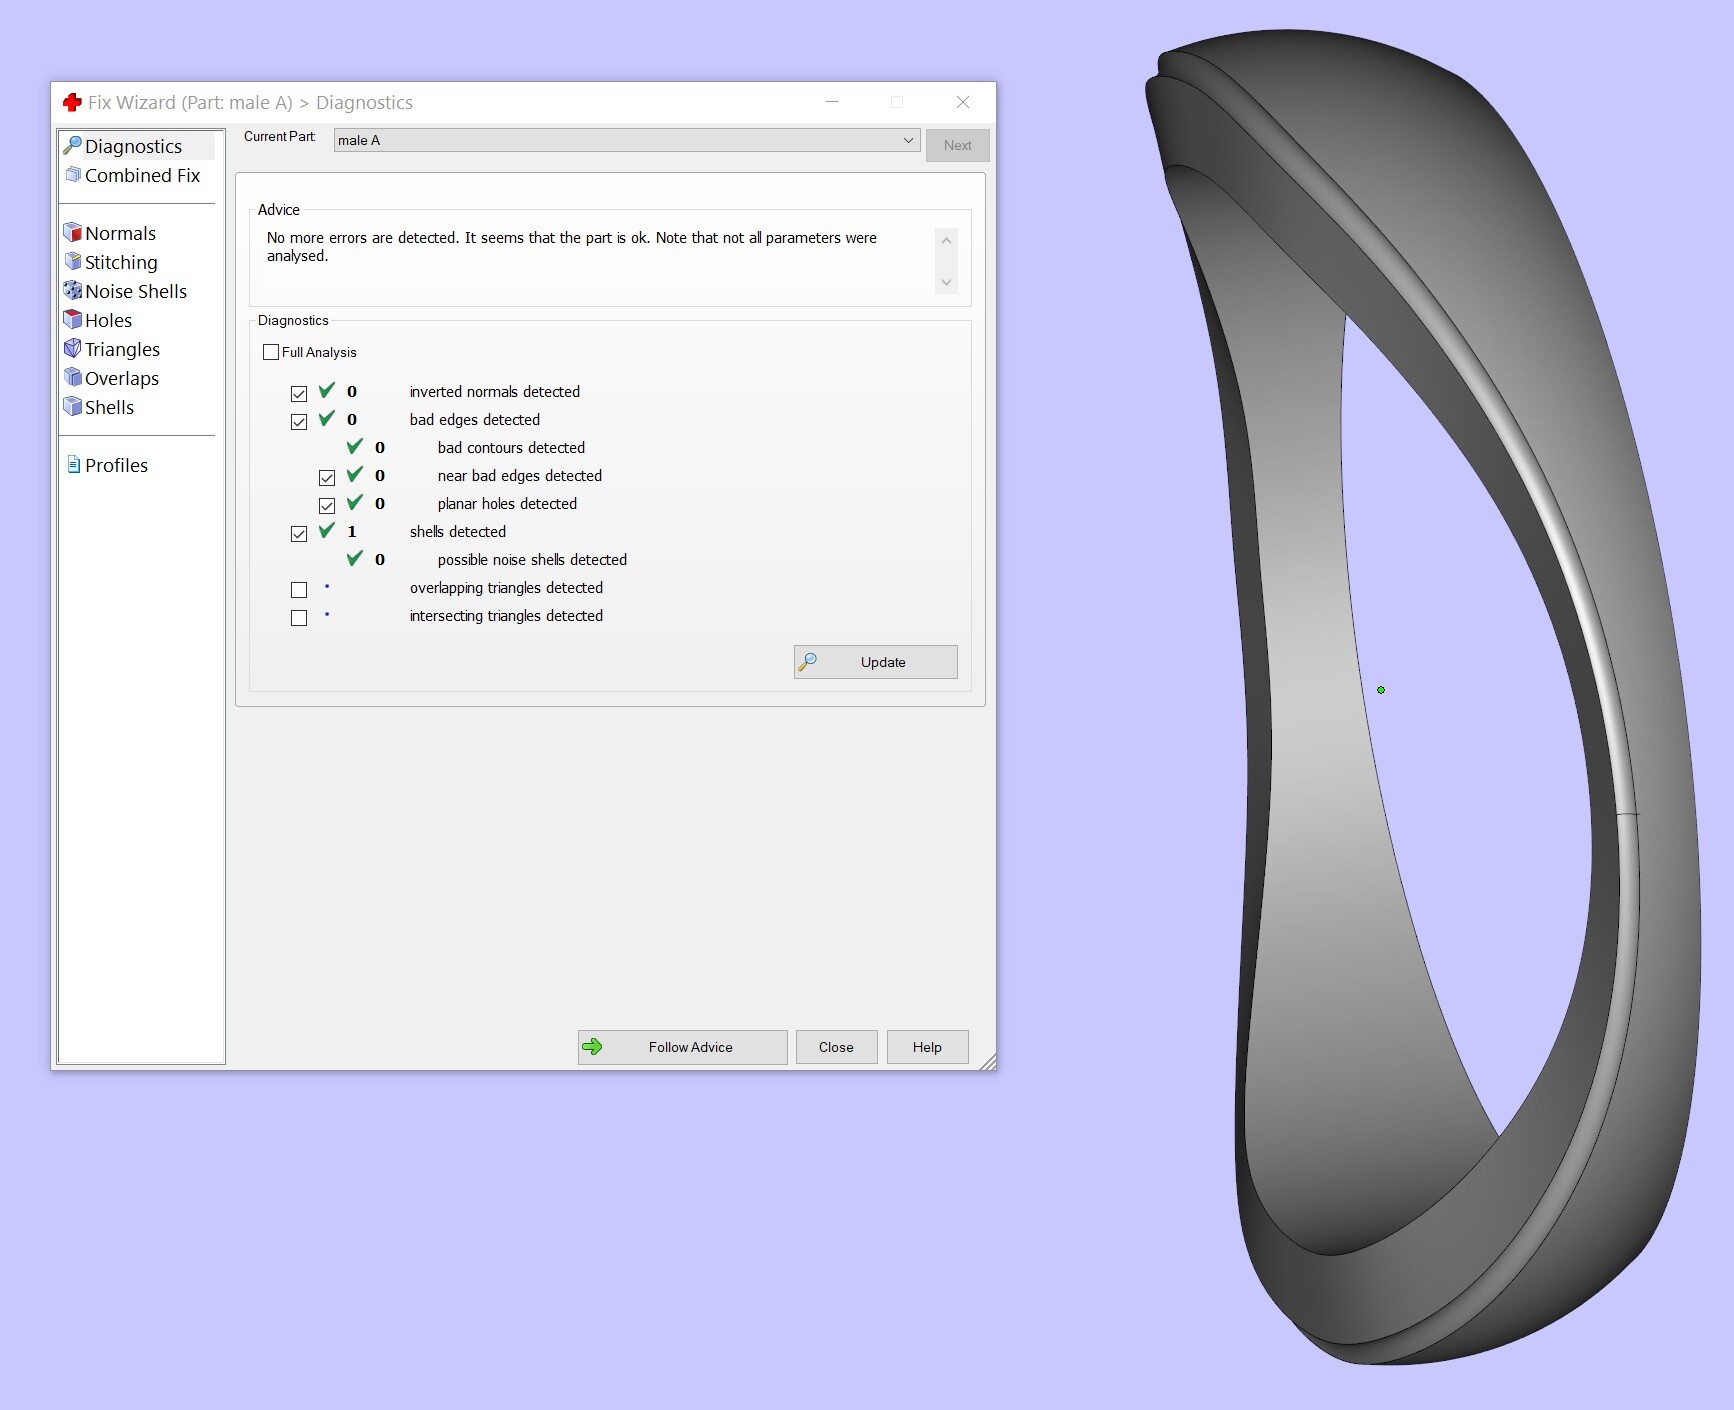Close the Fix Wizard with Close button

(x=837, y=1047)
